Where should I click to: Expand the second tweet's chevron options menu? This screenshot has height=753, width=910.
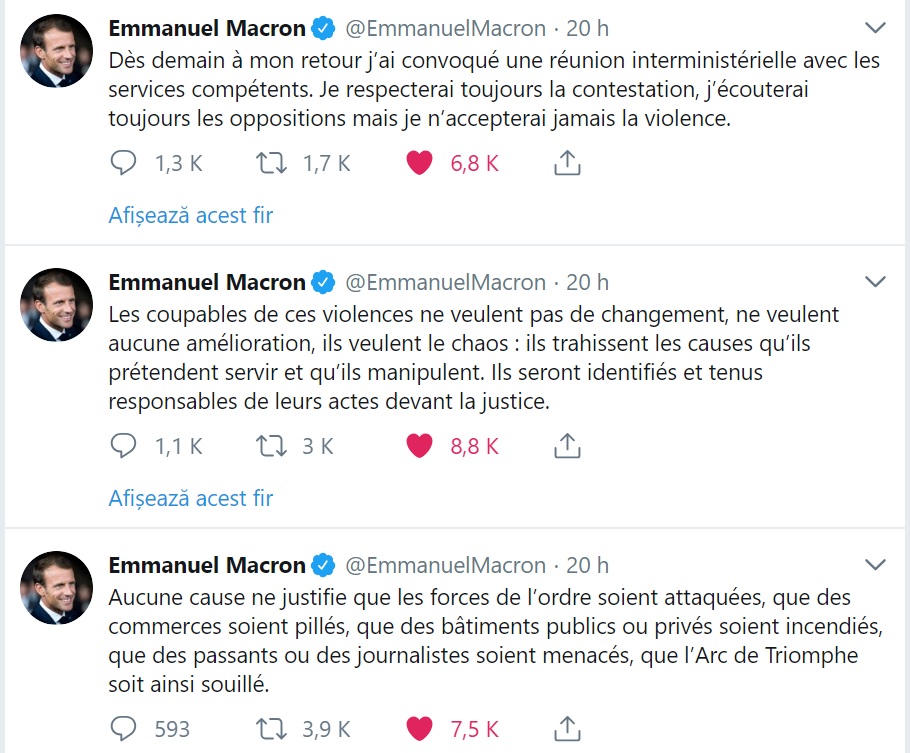tap(875, 282)
